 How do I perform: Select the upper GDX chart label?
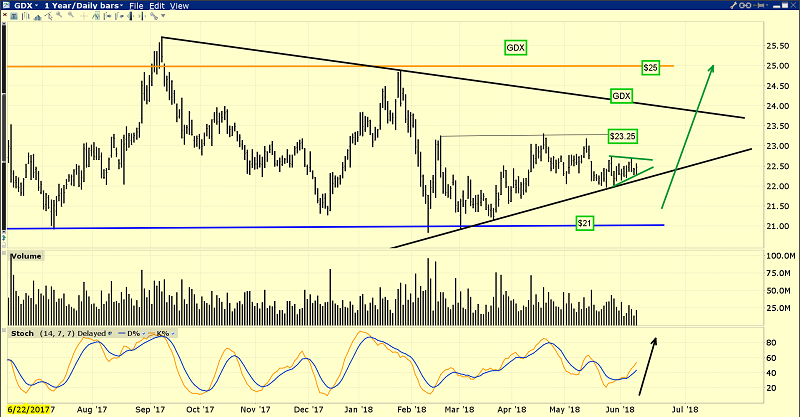515,48
